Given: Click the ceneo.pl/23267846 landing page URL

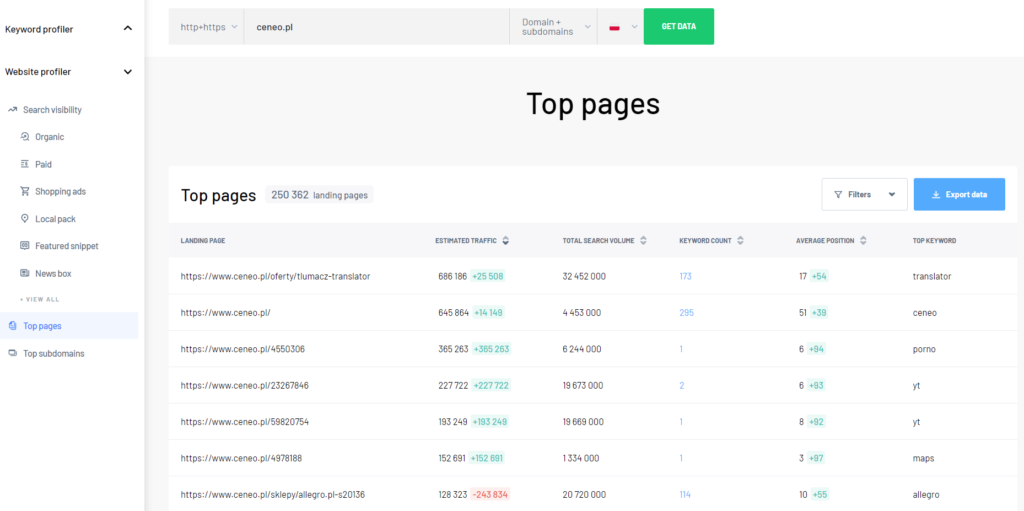Looking at the screenshot, I should [244, 386].
